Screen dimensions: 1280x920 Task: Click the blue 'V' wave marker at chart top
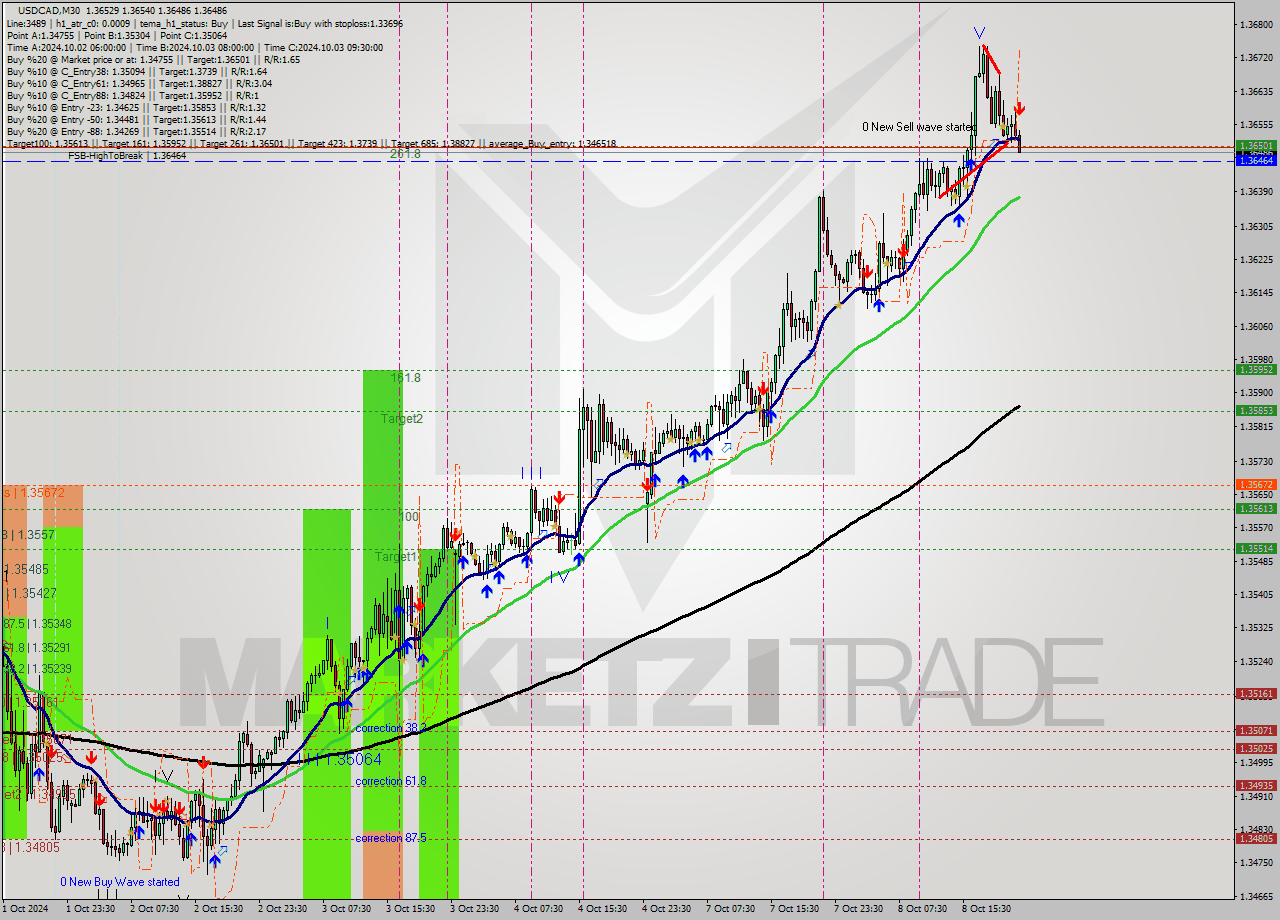coord(979,33)
